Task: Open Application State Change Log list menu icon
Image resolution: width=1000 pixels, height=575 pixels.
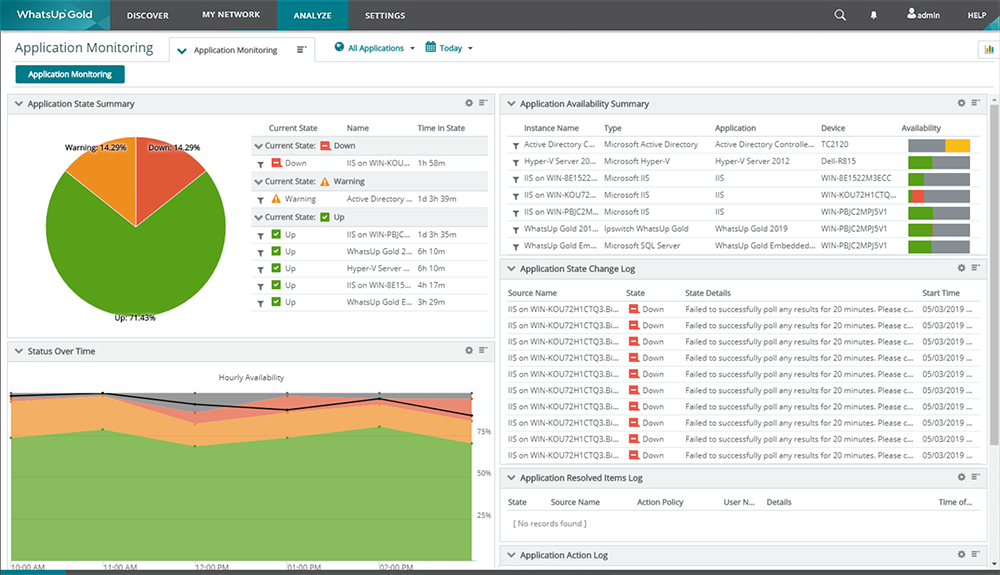Action: click(975, 268)
